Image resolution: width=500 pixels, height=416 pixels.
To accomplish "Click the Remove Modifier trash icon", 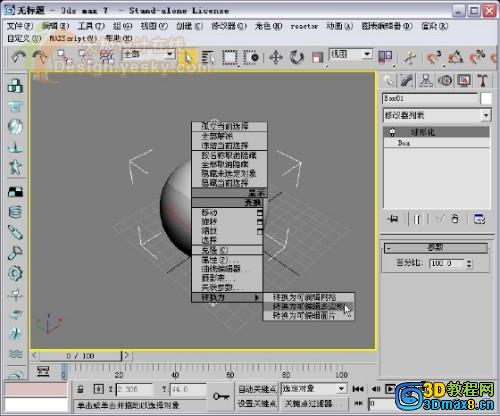I will point(455,219).
